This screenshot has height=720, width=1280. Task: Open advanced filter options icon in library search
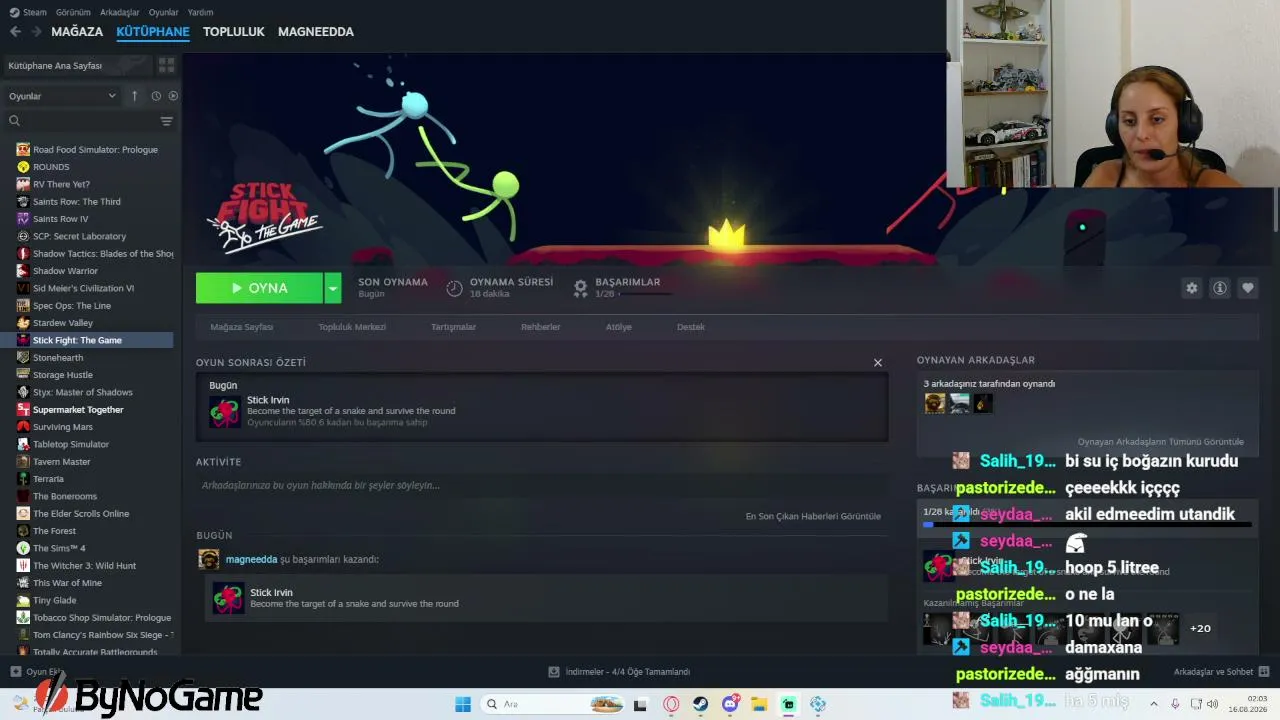166,121
